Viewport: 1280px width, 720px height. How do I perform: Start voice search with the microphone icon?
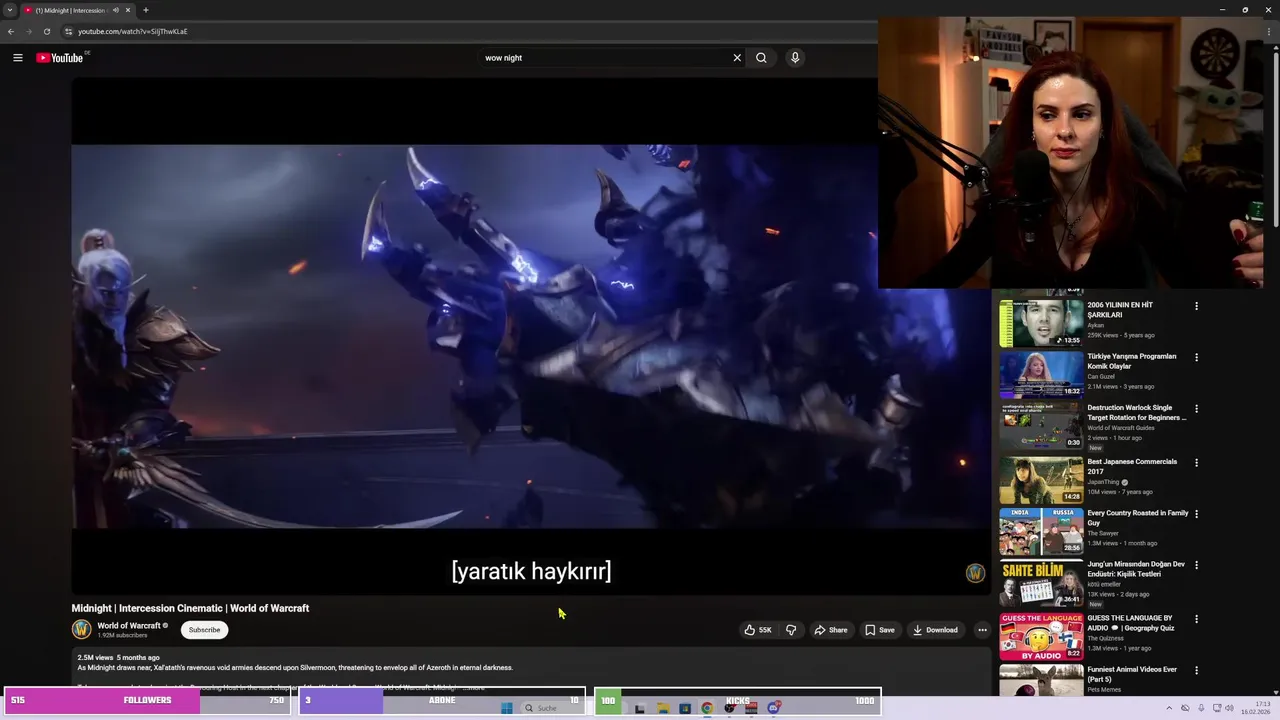(795, 58)
